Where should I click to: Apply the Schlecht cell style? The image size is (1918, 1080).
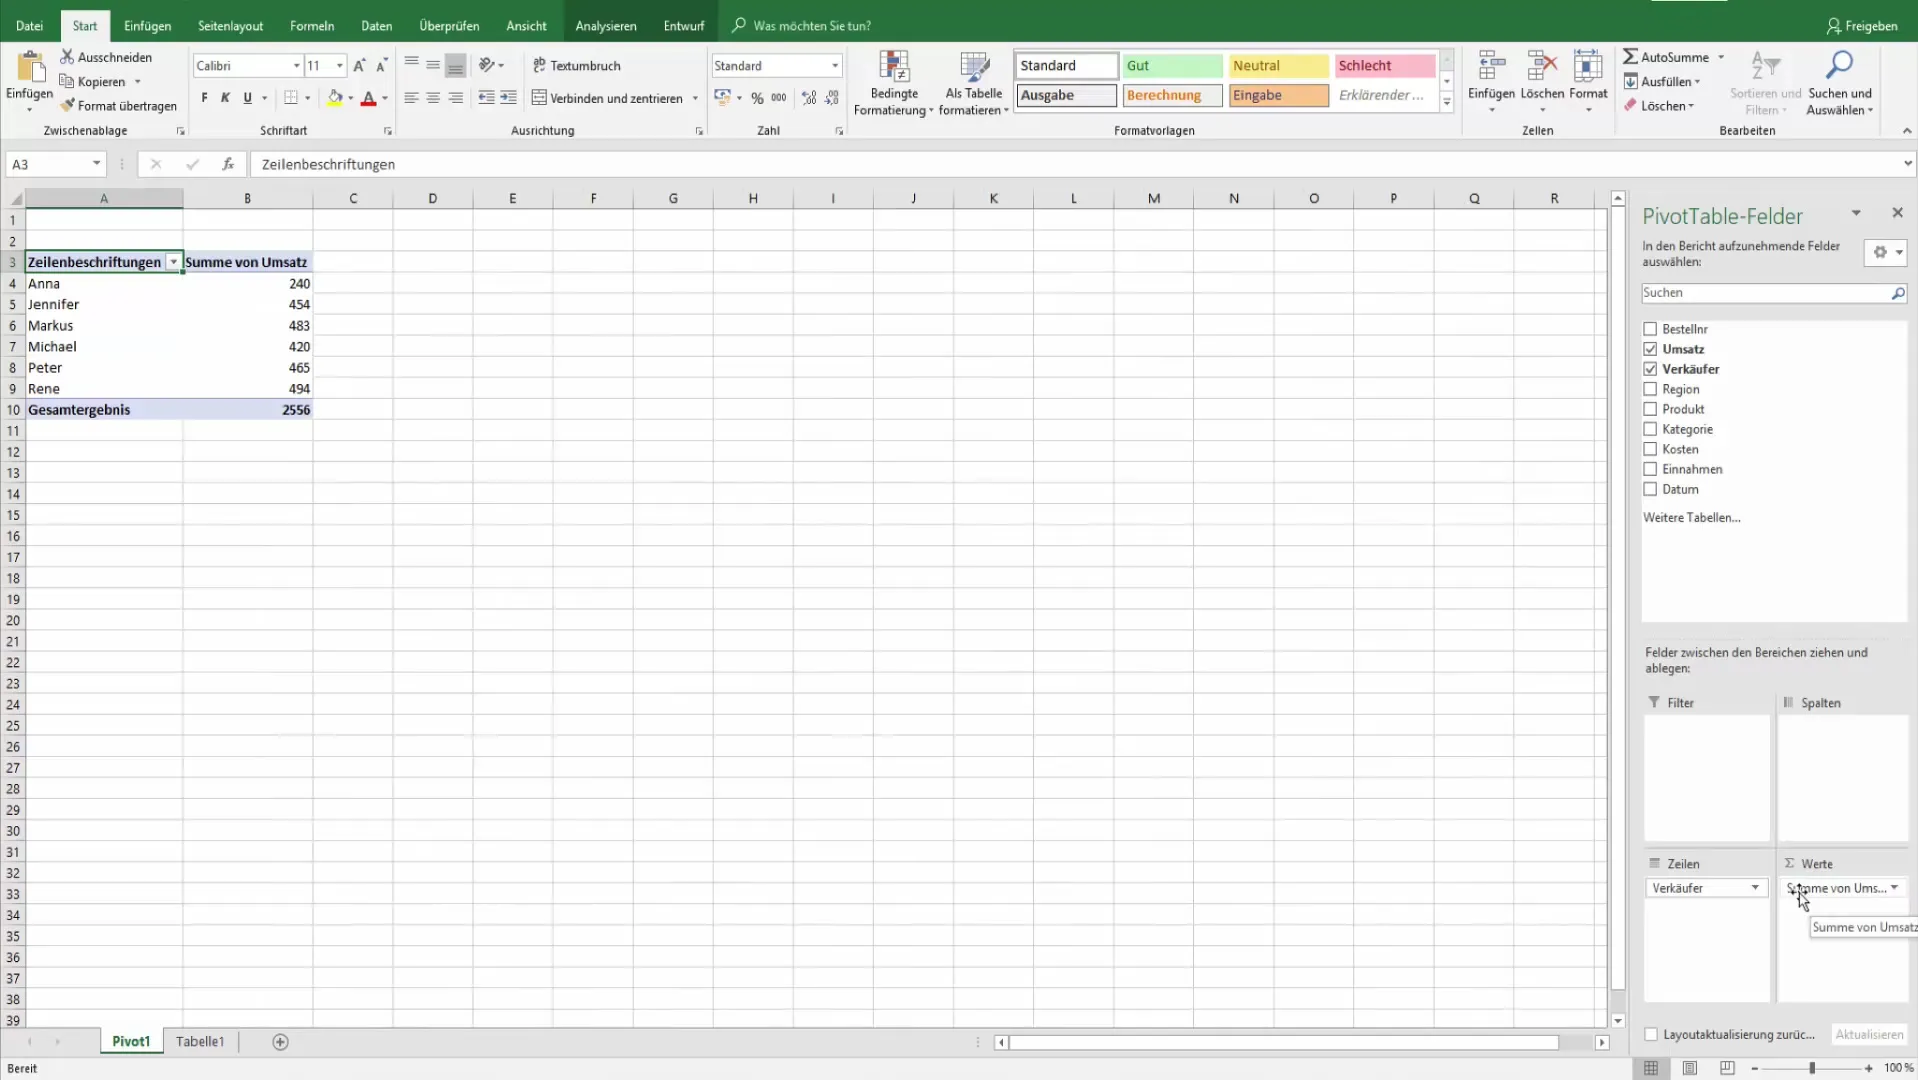pyautogui.click(x=1385, y=65)
